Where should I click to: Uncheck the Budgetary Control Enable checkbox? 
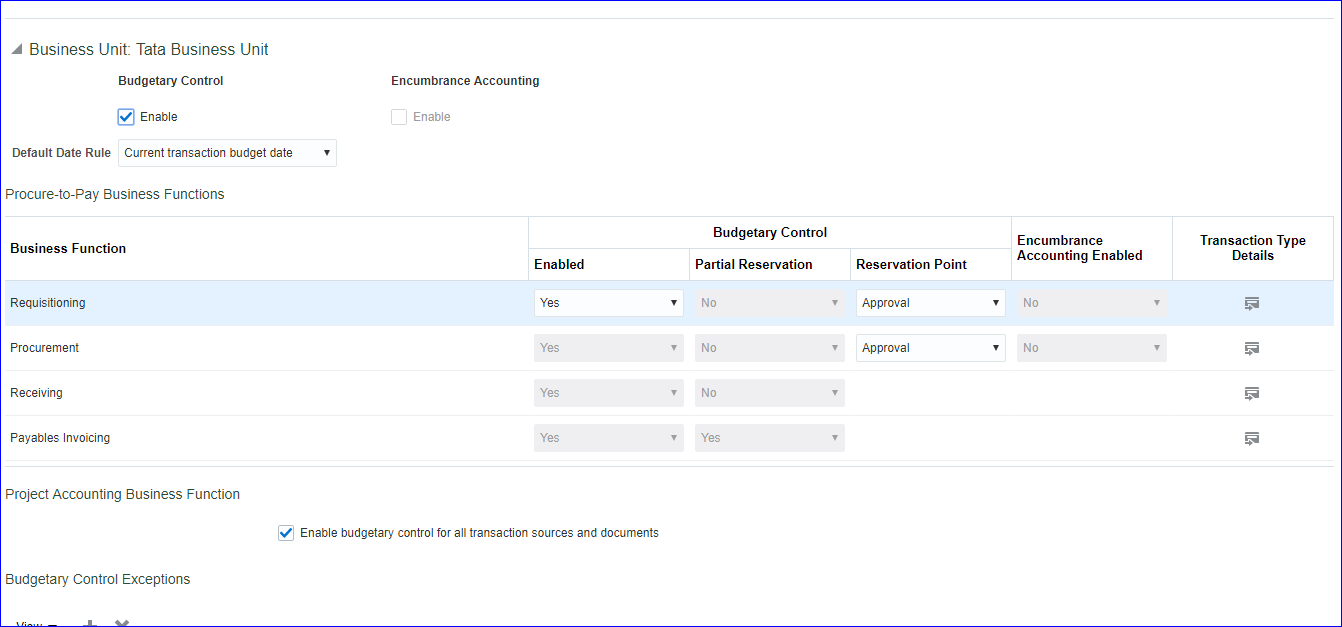click(x=126, y=117)
